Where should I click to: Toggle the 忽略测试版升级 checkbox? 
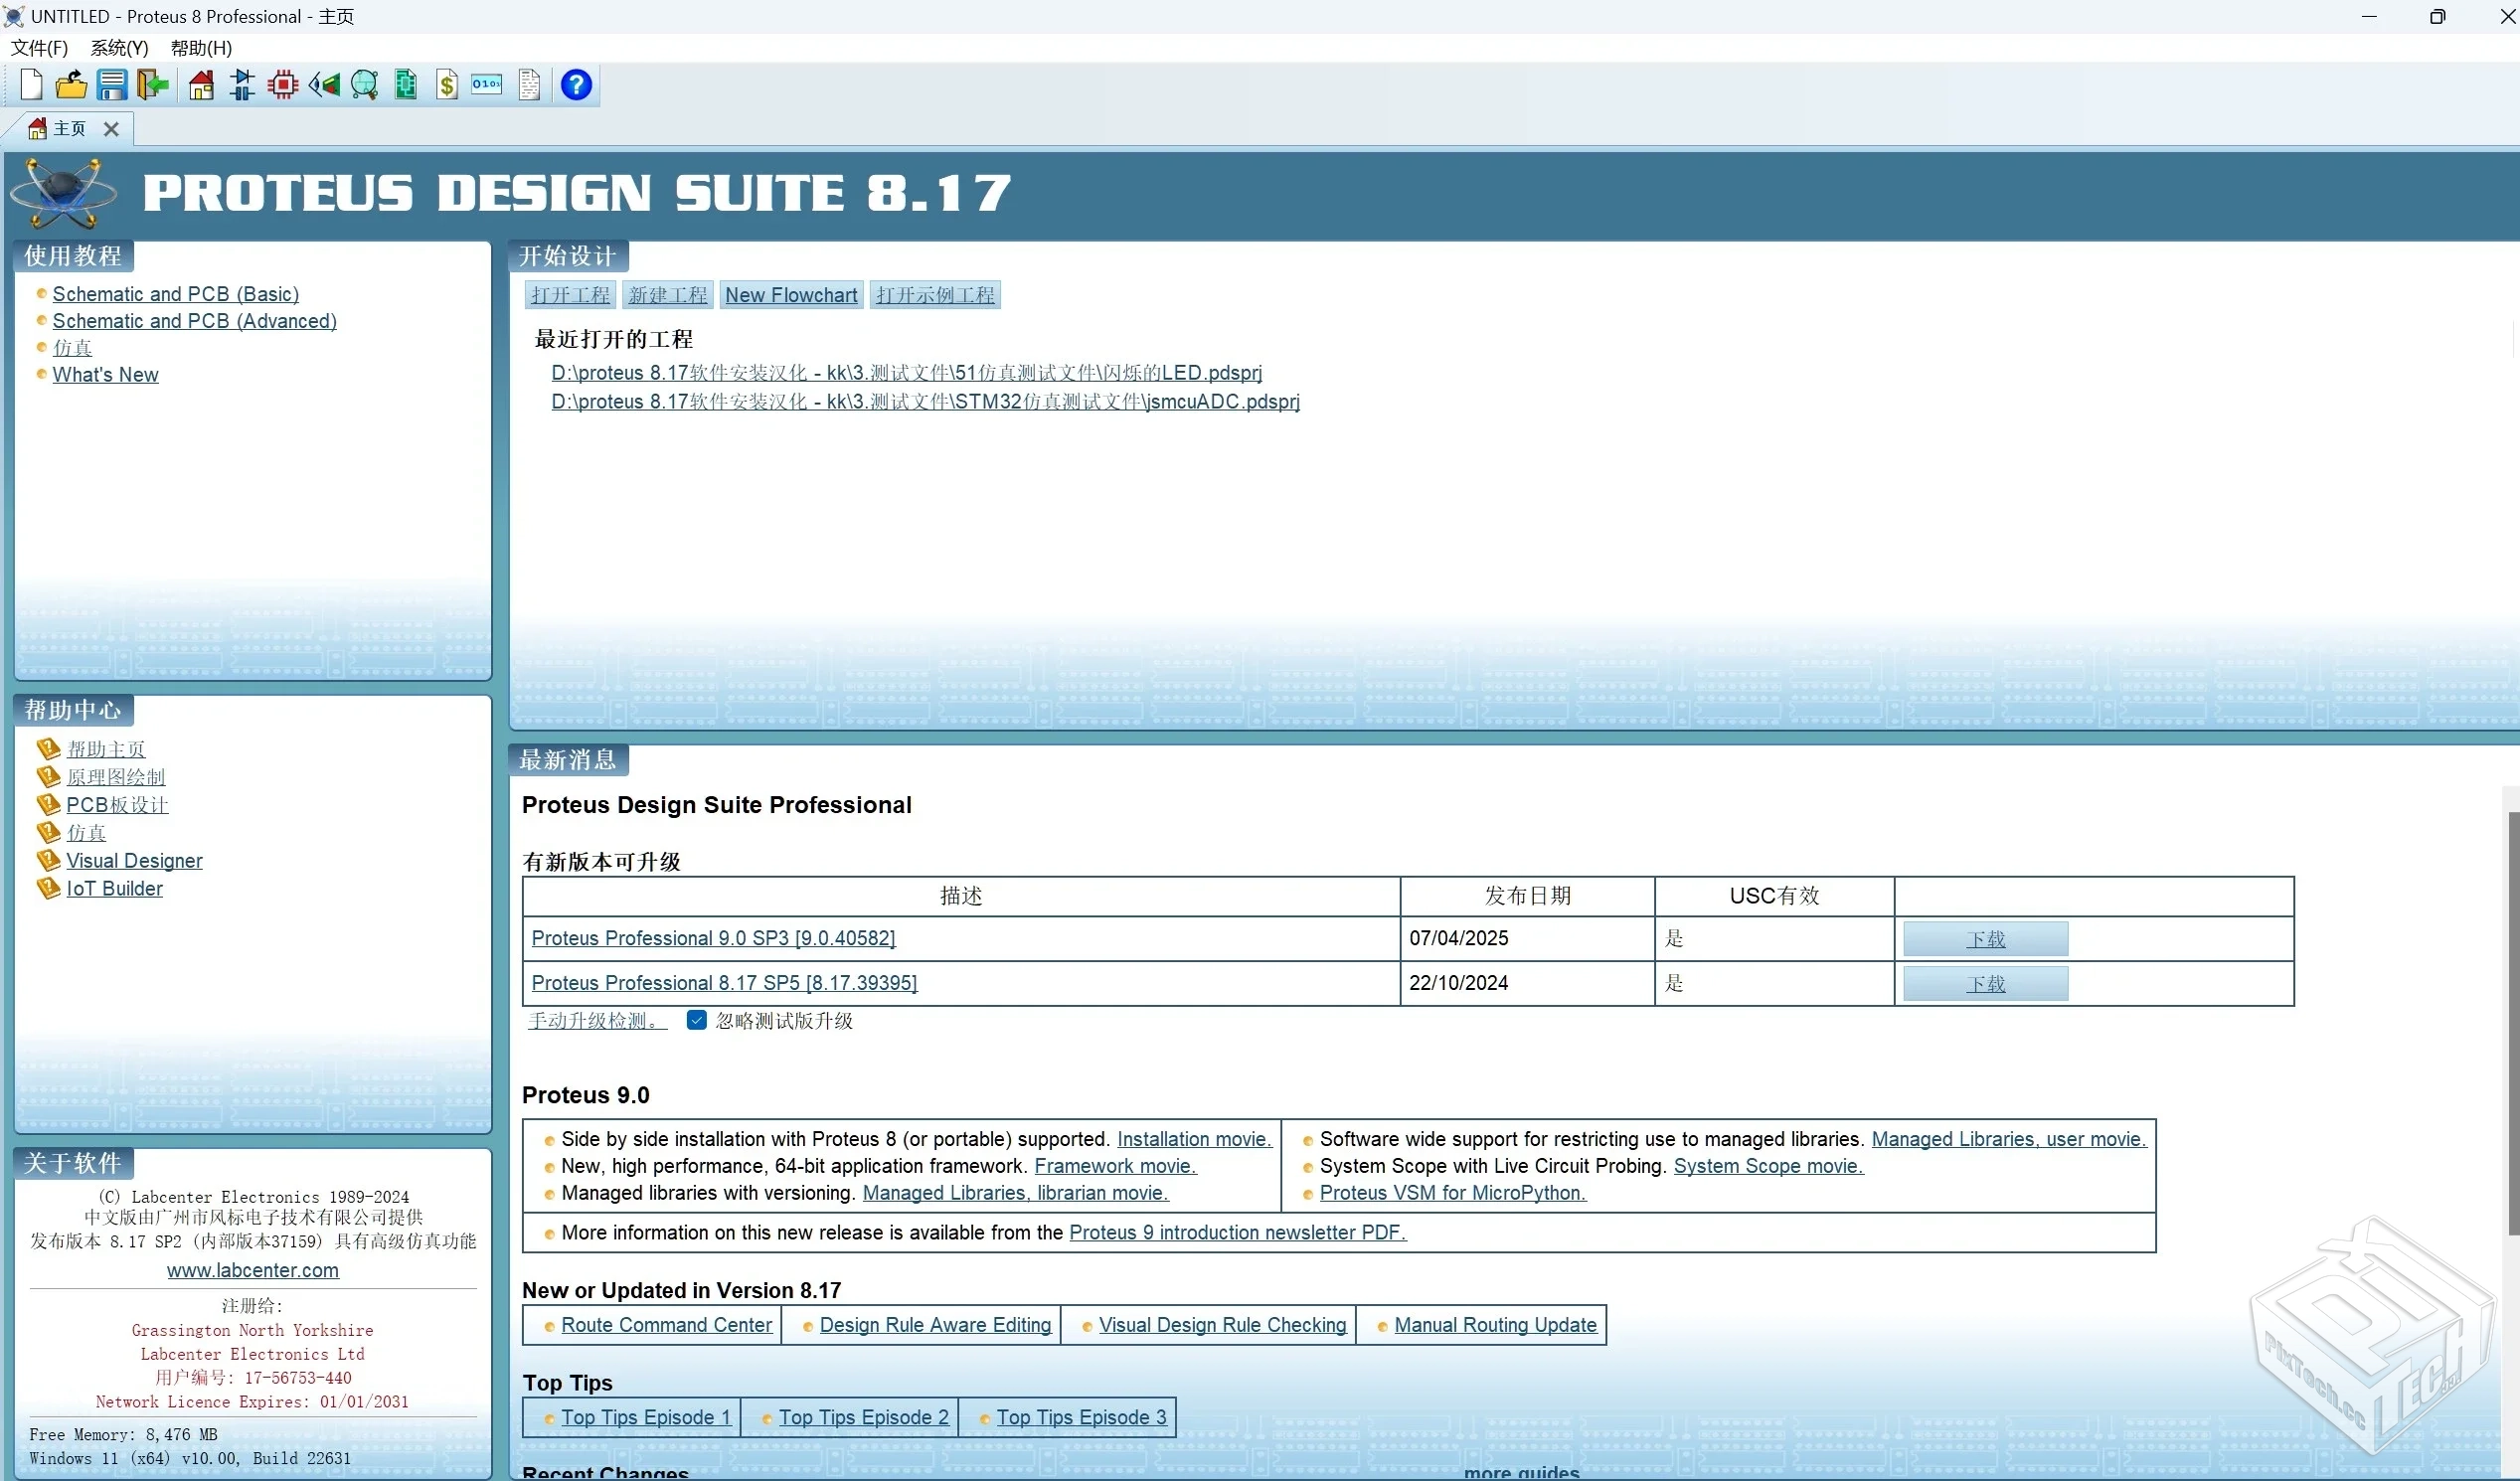pos(697,1020)
